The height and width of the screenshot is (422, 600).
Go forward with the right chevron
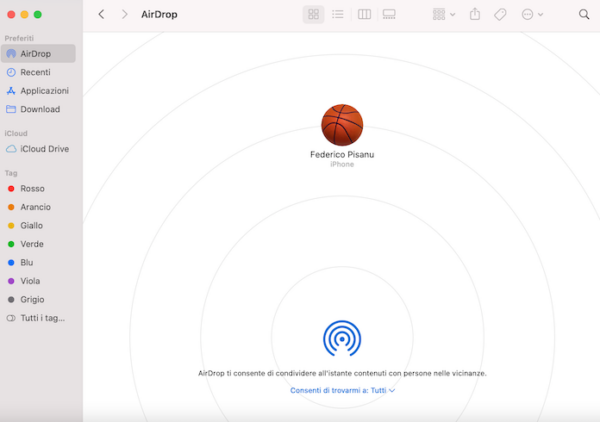click(124, 15)
